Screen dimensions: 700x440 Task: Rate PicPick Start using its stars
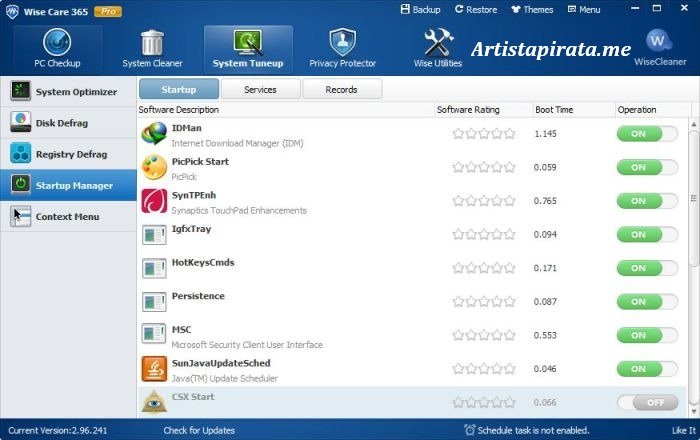(483, 167)
